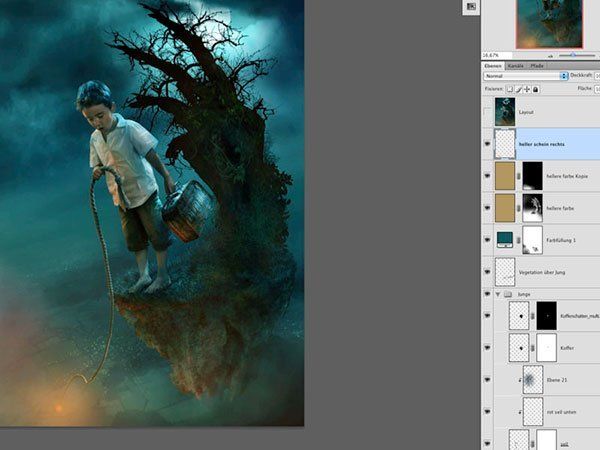Click mask link icon on hellere farbe Kopie
This screenshot has width=600, height=450.
tap(518, 176)
